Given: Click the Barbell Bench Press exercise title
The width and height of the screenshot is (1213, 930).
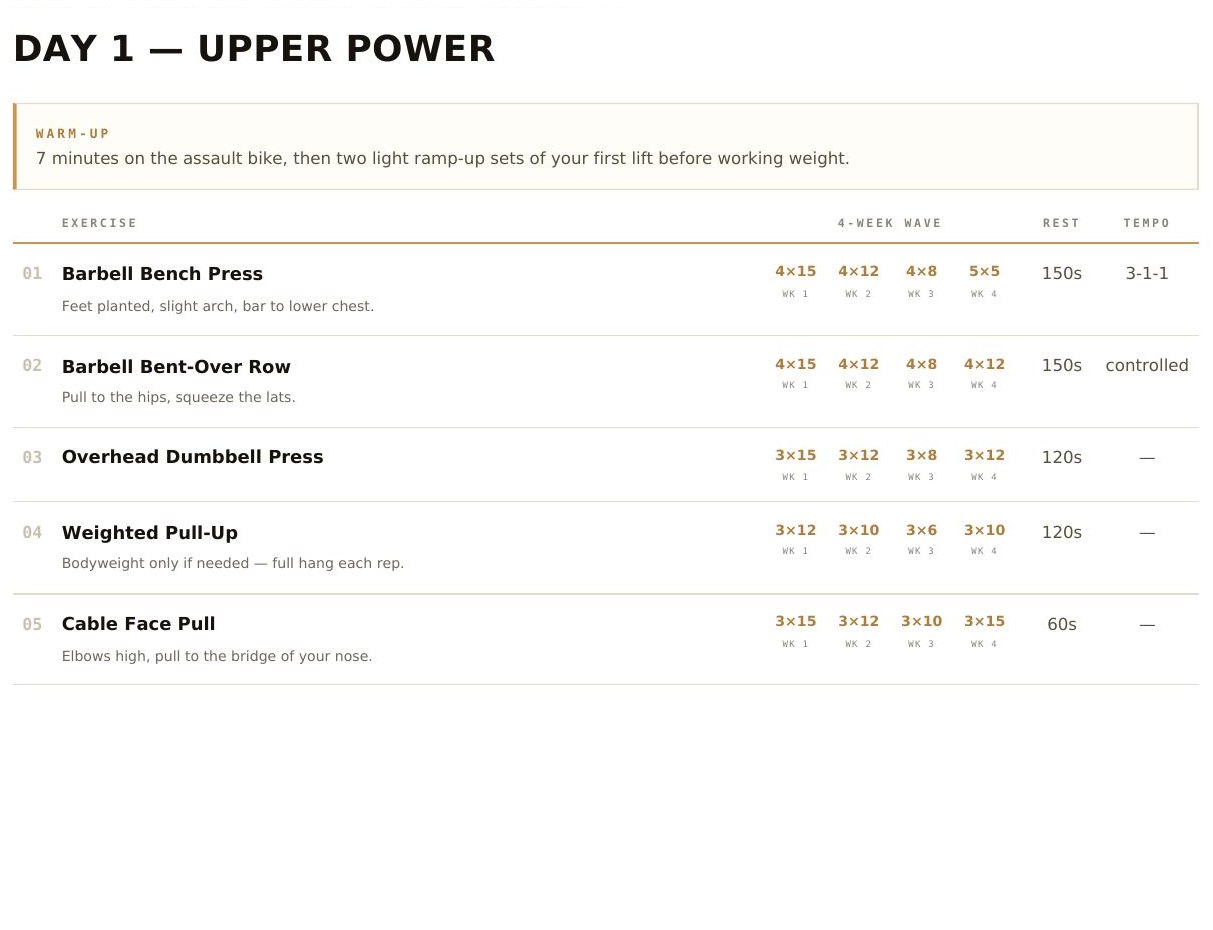Looking at the screenshot, I should (162, 274).
